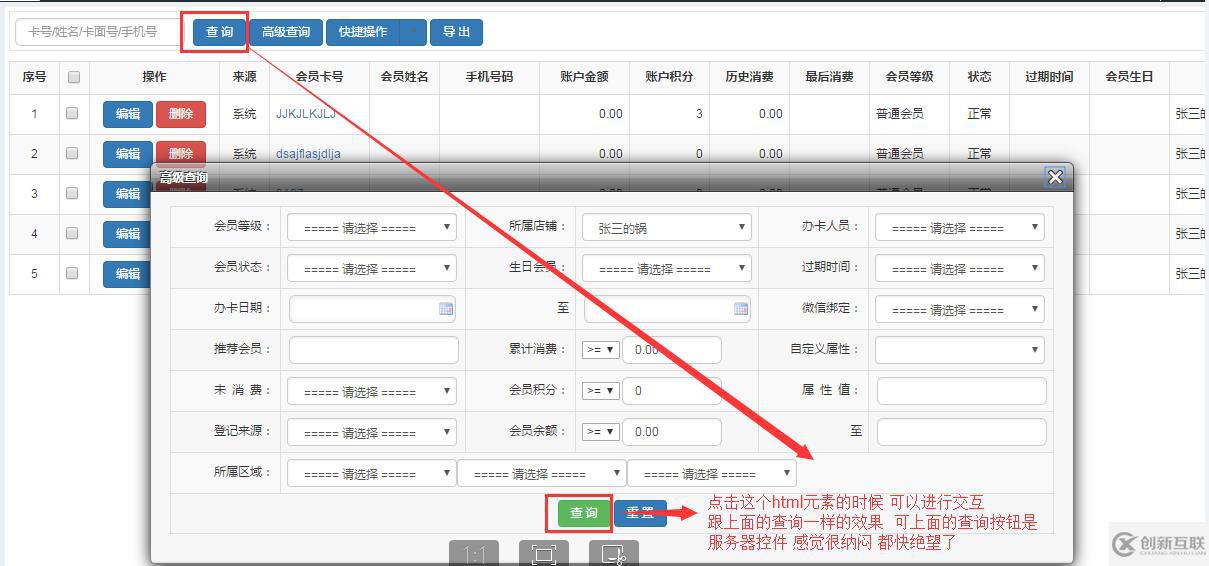Image resolution: width=1209 pixels, height=566 pixels.
Task: Focus the 卡号/姓名/卡面号/手机号 search box
Action: 97,32
